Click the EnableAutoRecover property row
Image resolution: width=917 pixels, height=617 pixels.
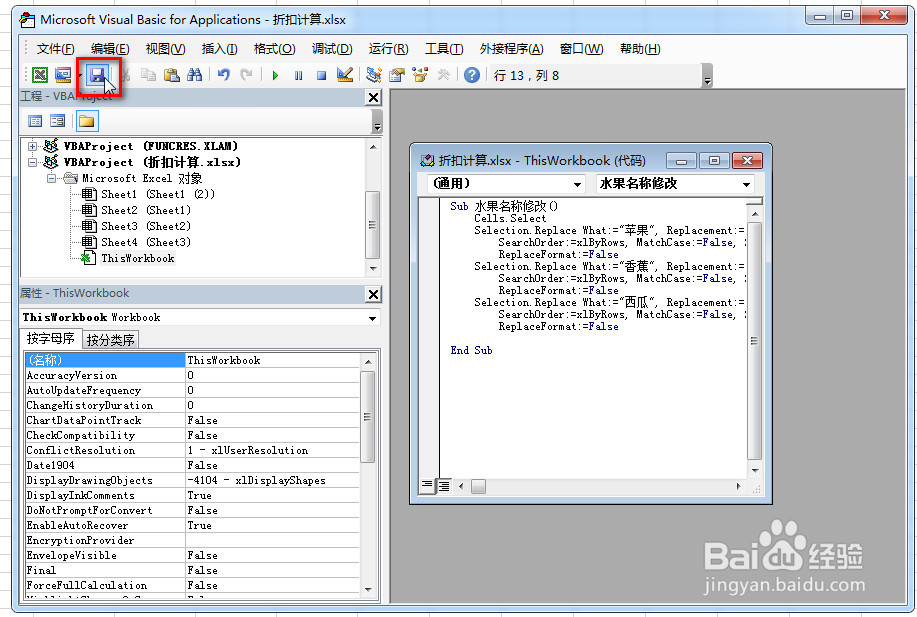click(192, 525)
